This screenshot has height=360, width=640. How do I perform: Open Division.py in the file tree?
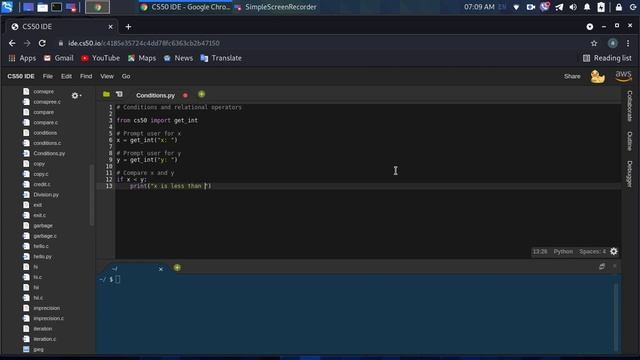(x=46, y=195)
